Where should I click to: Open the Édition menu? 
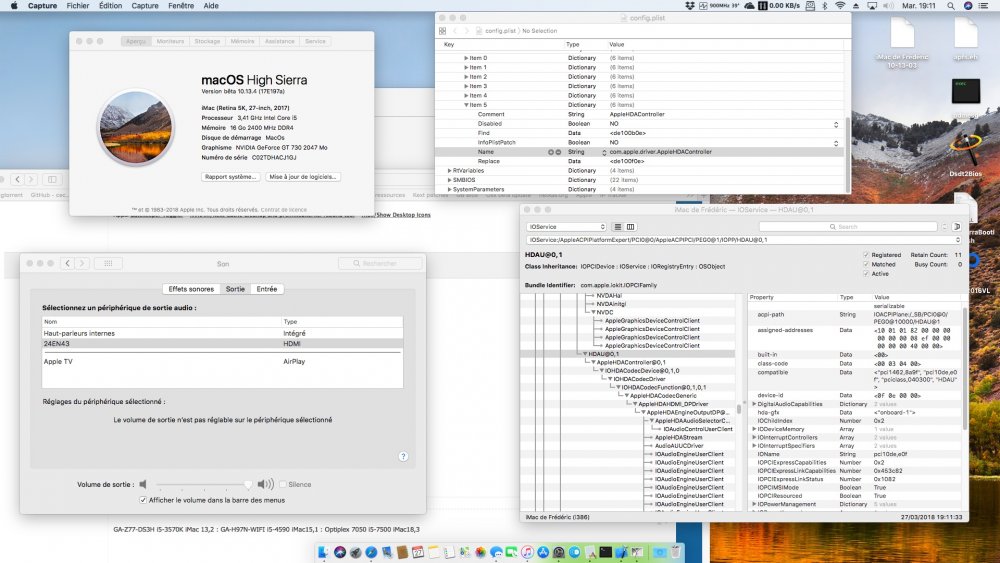[x=110, y=6]
